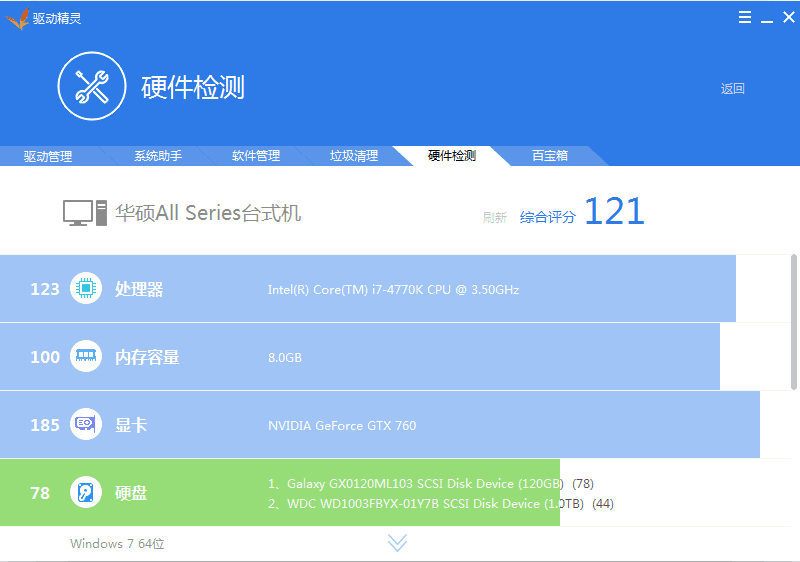Open the 百宝箱 tab

(x=550, y=156)
